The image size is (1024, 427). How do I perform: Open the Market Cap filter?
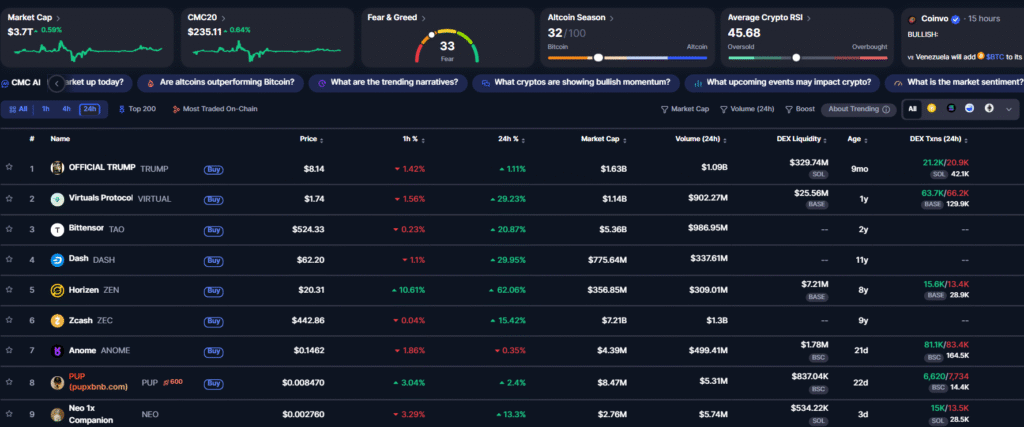point(684,109)
